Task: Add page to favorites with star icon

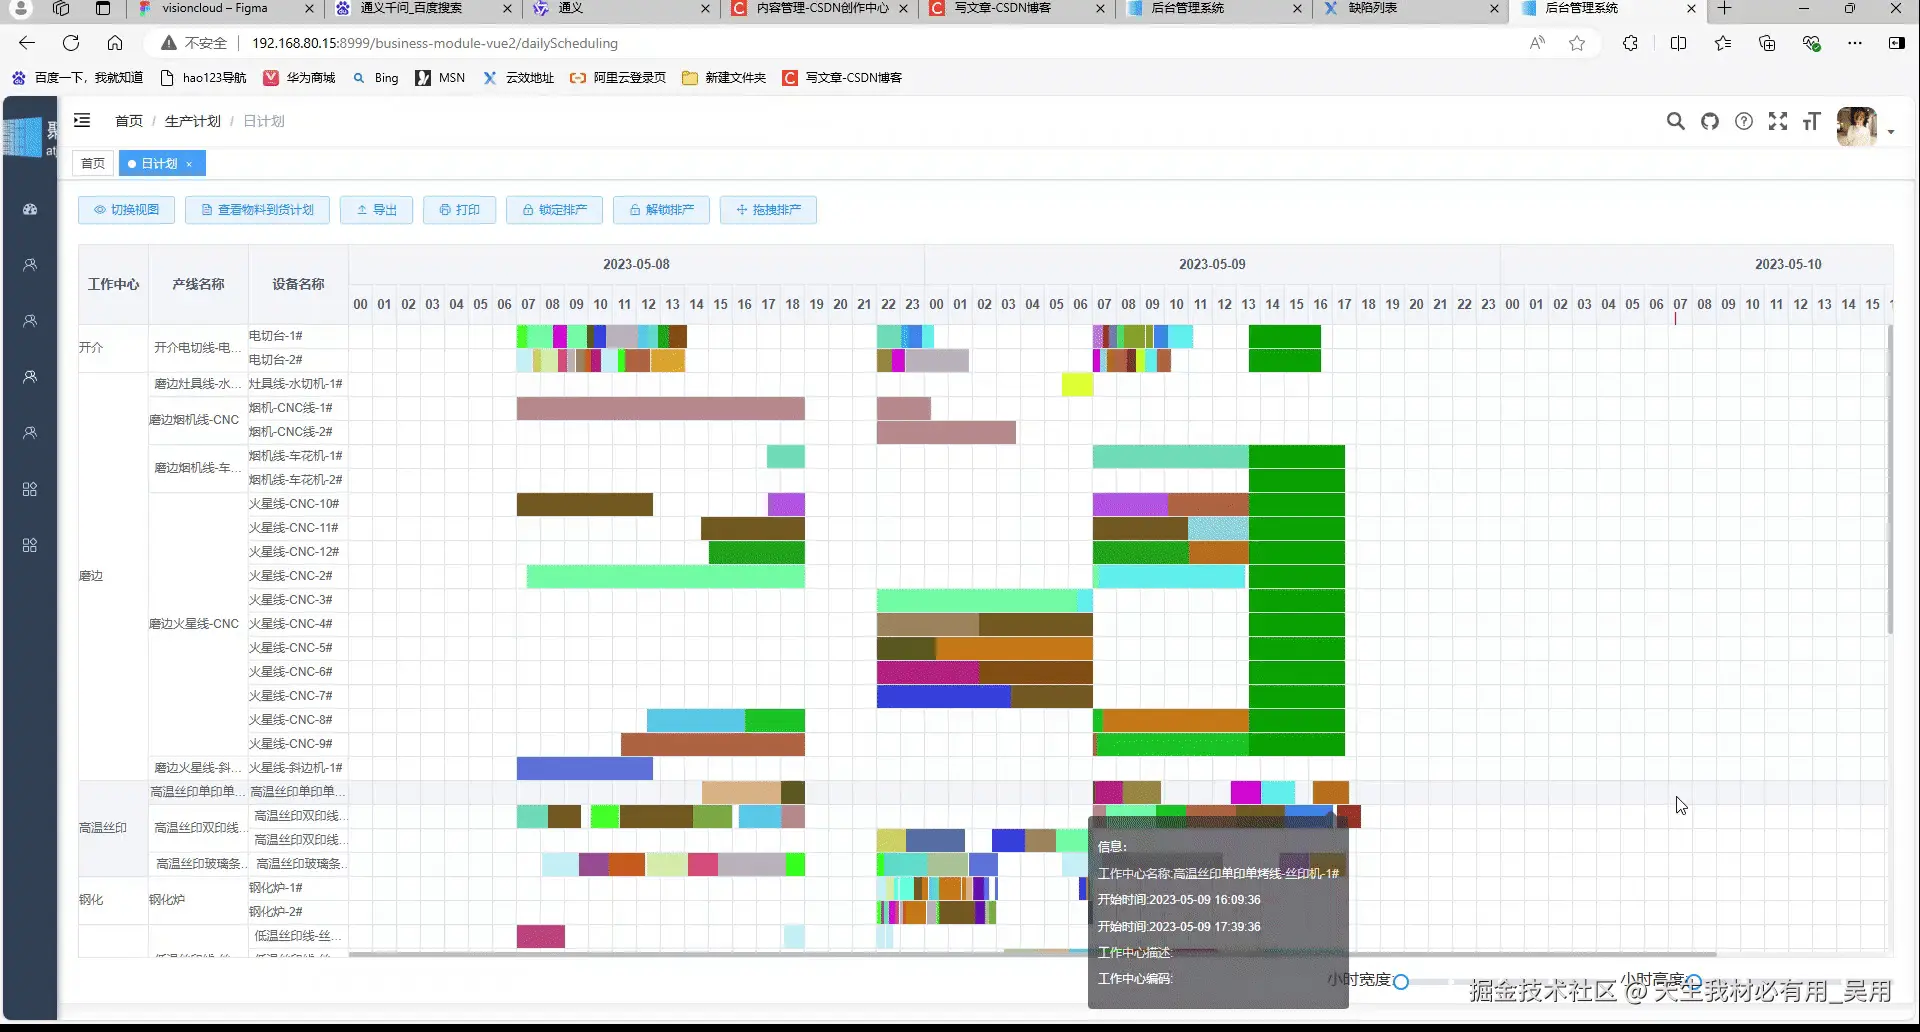Action: (1577, 43)
